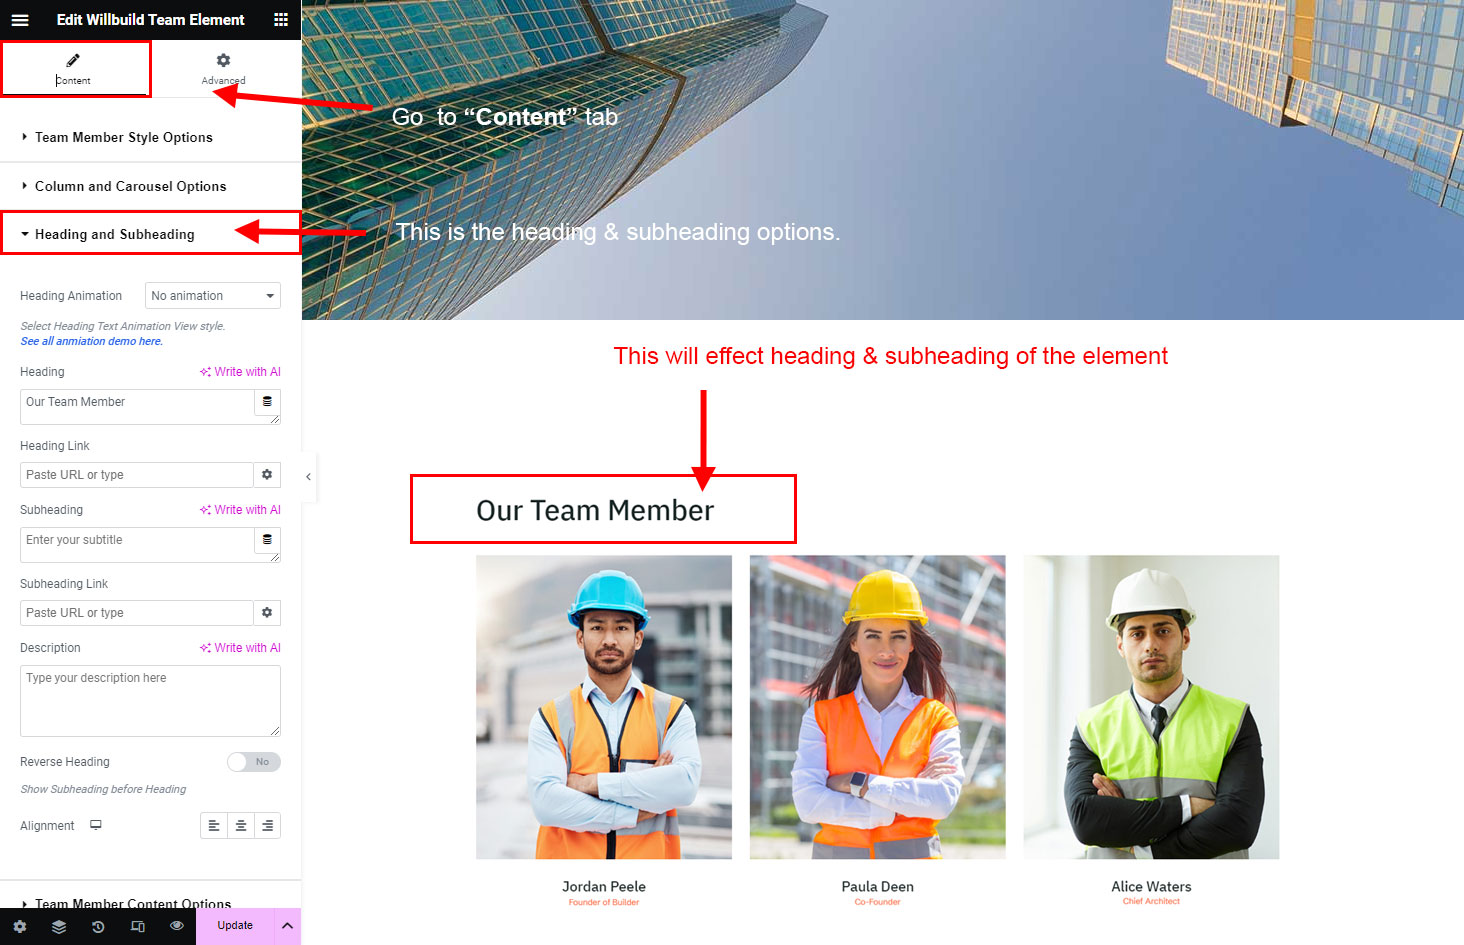Viewport: 1464px width, 945px height.
Task: Set heading alignment to center
Action: pyautogui.click(x=241, y=826)
